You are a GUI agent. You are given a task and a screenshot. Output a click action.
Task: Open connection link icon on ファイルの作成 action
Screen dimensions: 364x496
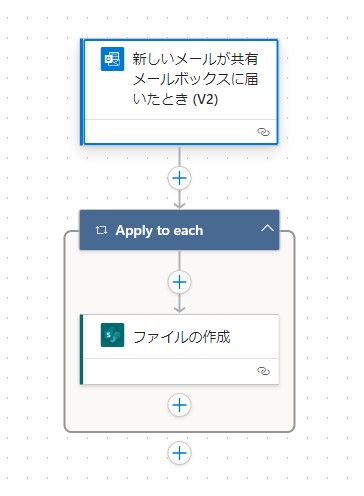coord(263,371)
